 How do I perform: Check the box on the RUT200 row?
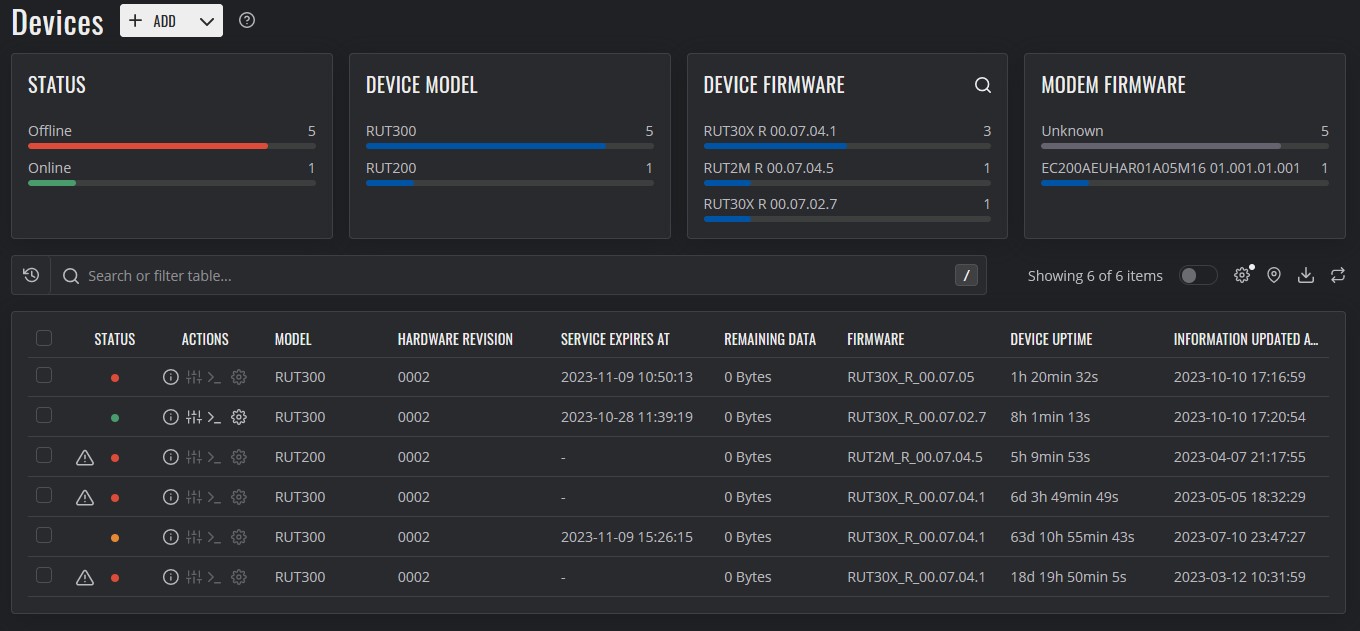[x=44, y=455]
